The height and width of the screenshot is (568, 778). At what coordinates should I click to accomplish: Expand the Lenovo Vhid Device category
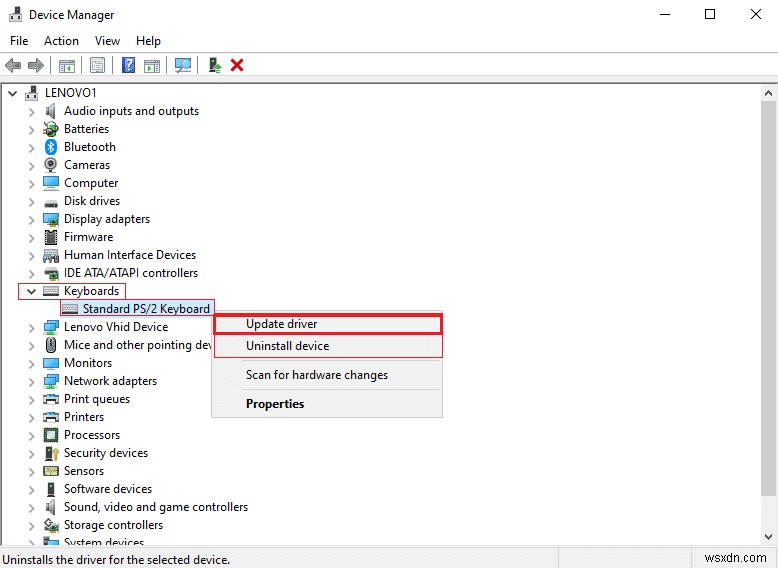32,328
